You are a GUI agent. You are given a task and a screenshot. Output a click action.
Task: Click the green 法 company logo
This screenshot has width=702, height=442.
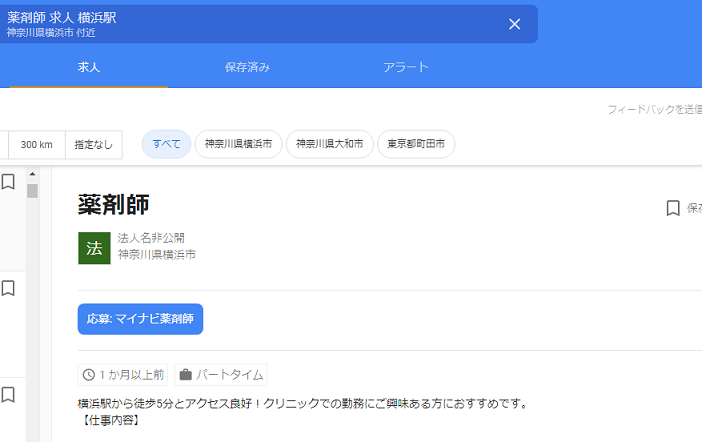click(94, 248)
